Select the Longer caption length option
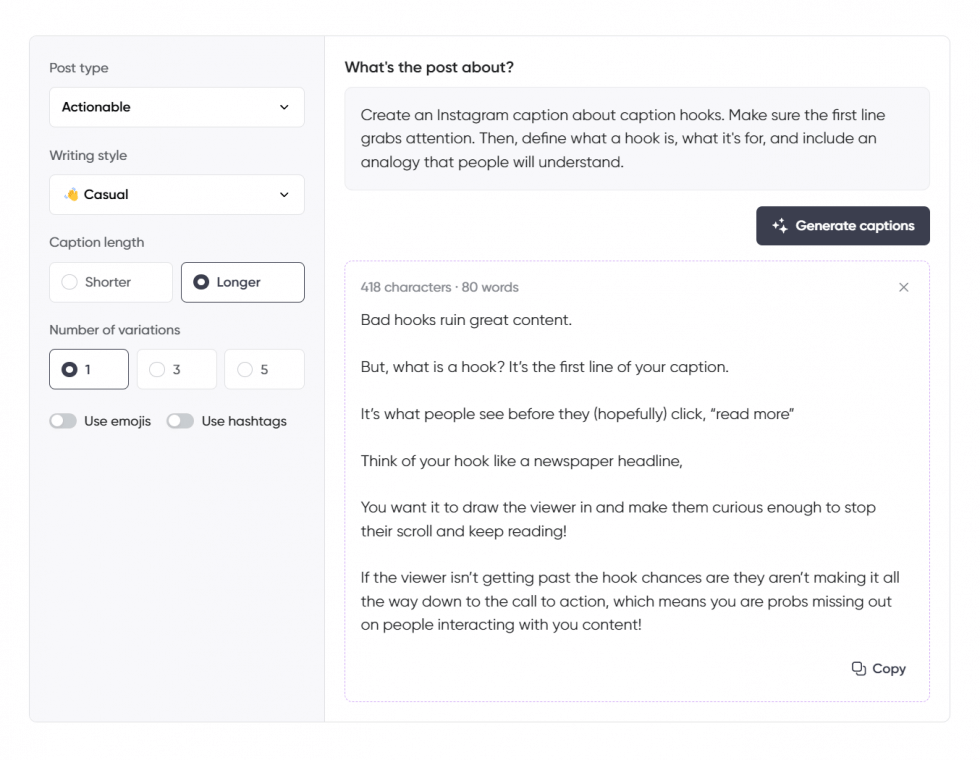 242,282
